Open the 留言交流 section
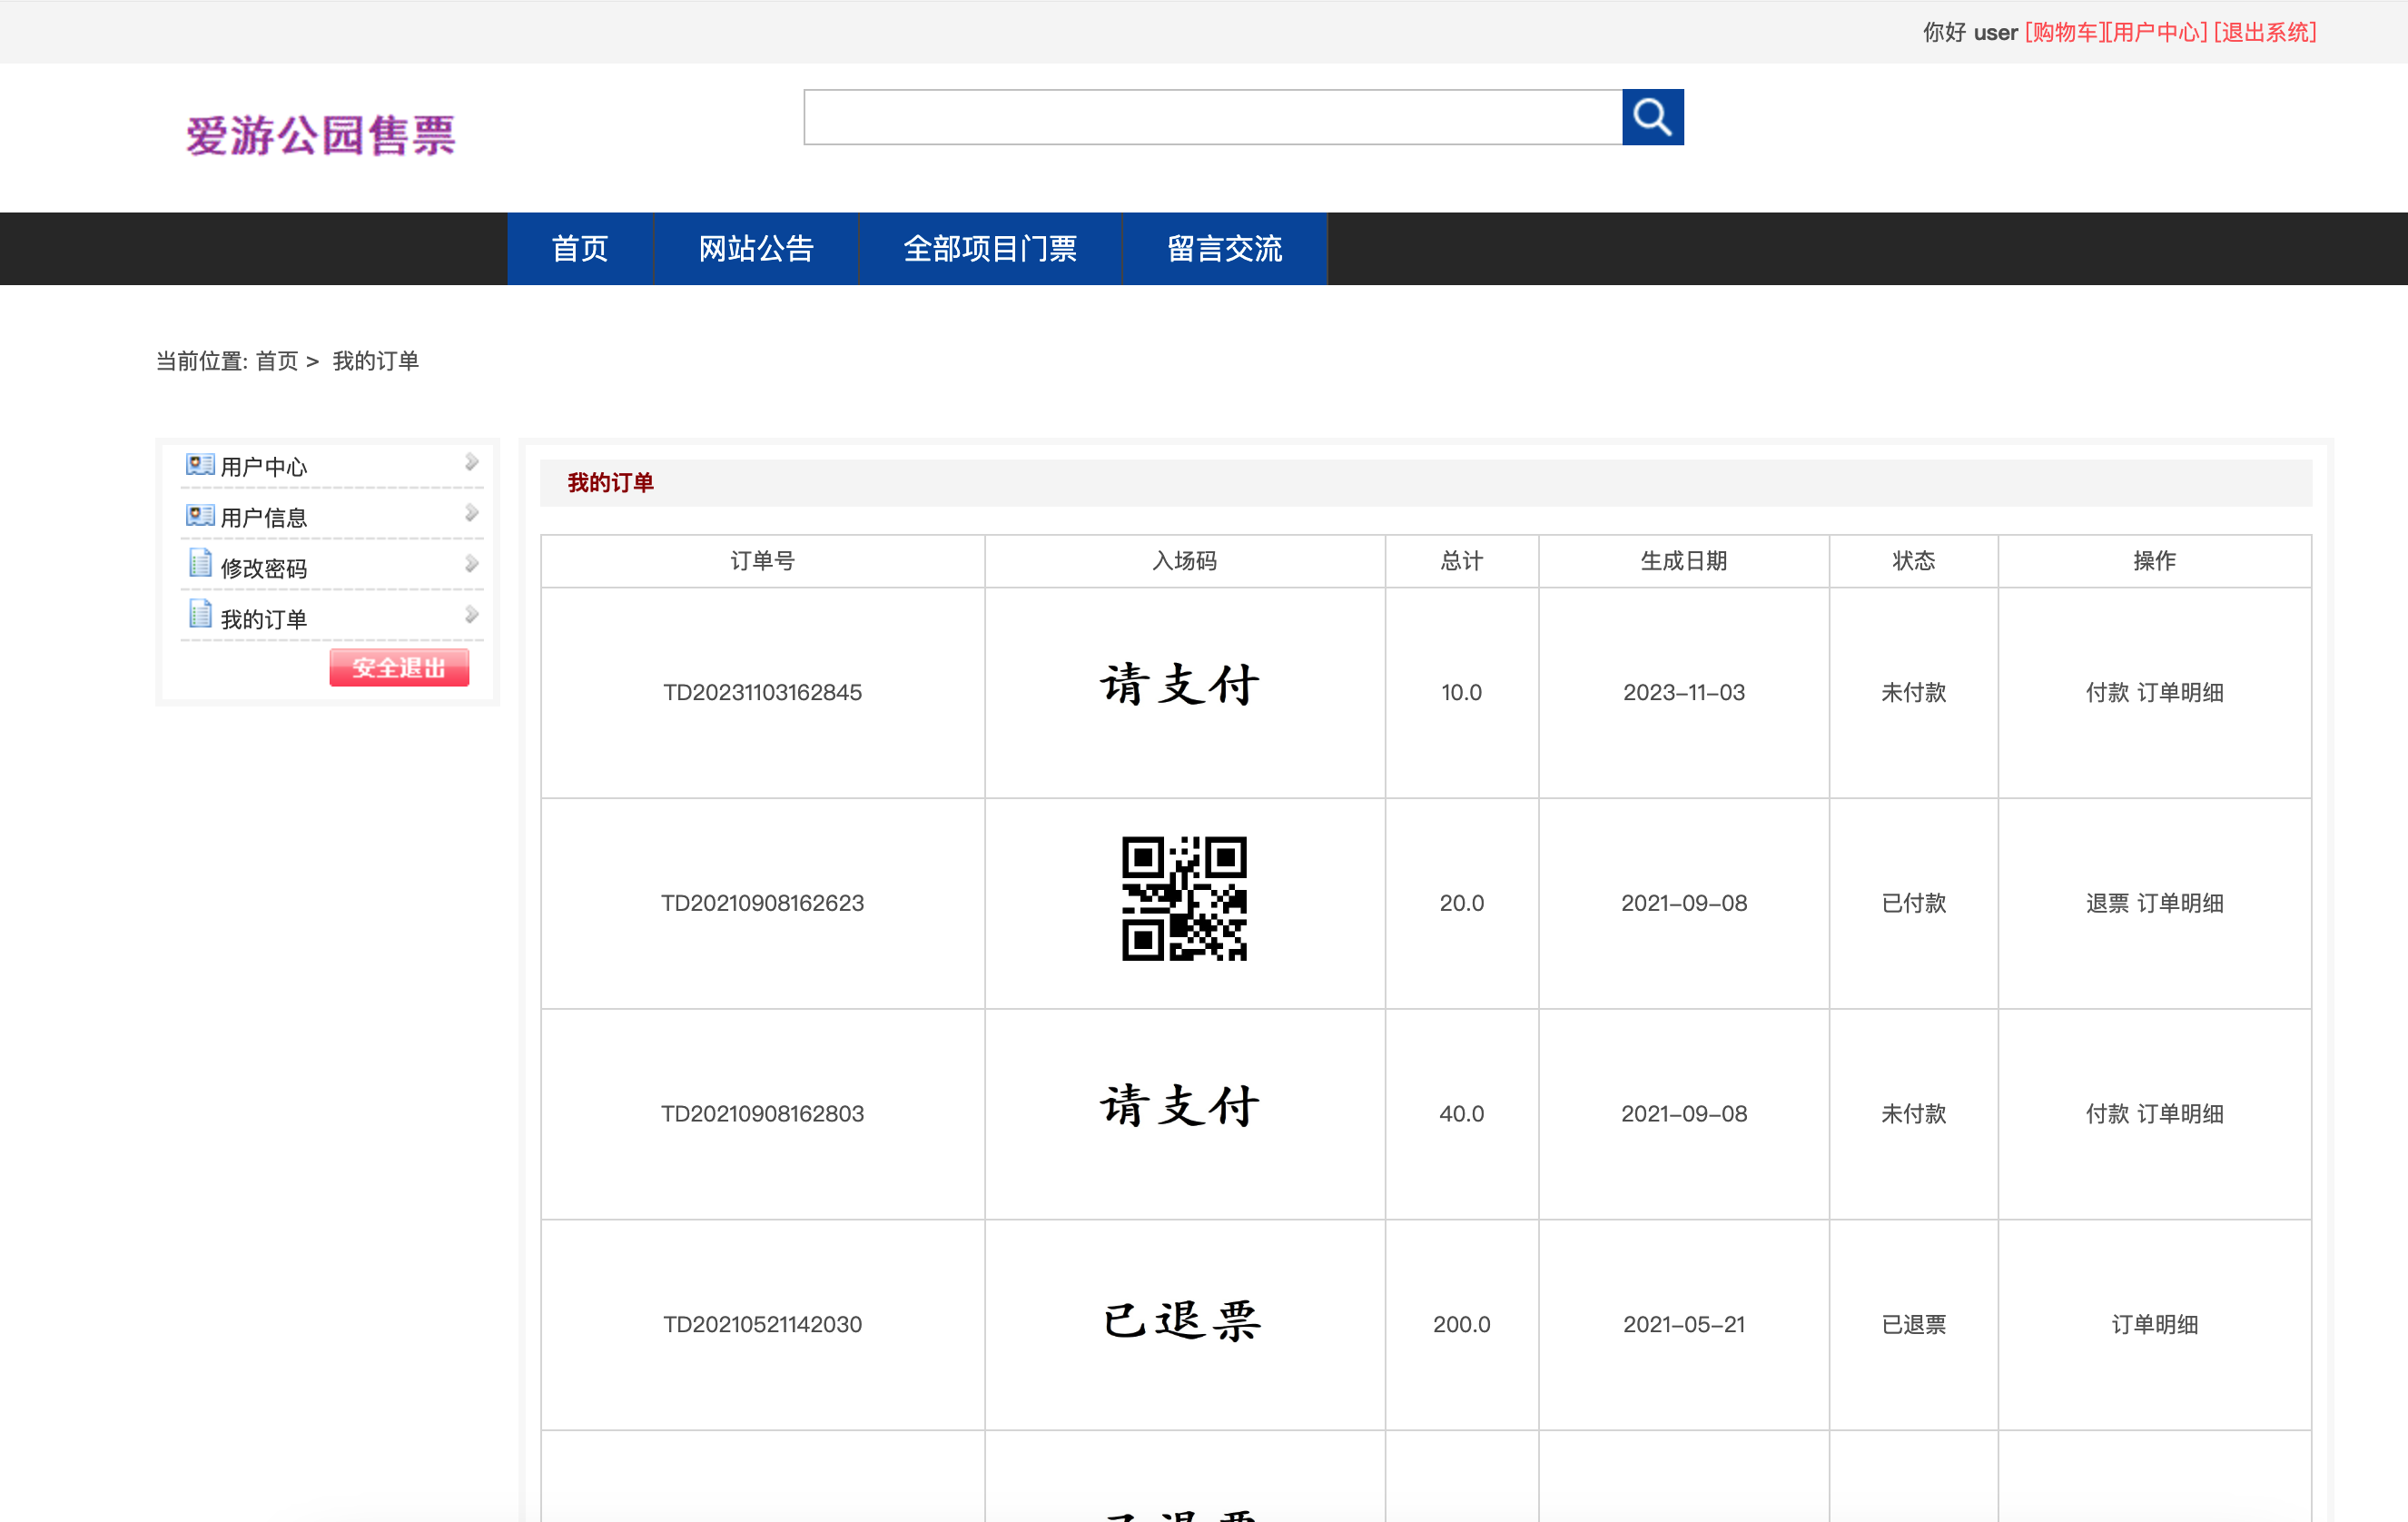The height and width of the screenshot is (1522, 2408). click(1224, 249)
